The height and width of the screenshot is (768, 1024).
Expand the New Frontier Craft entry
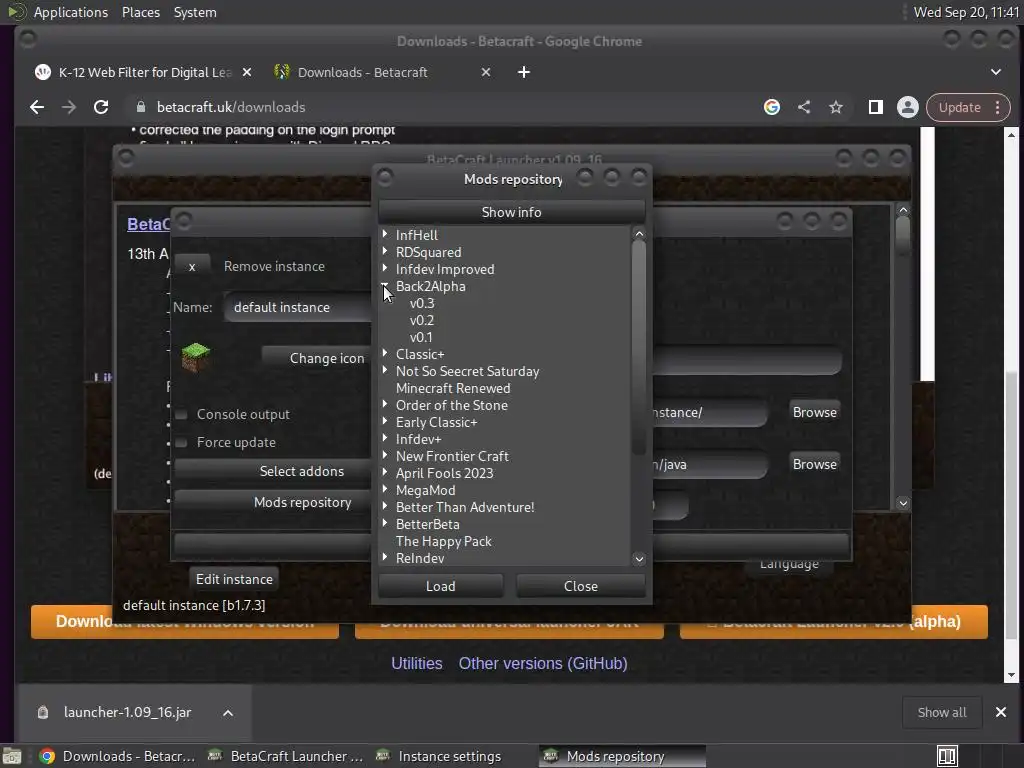click(x=385, y=455)
